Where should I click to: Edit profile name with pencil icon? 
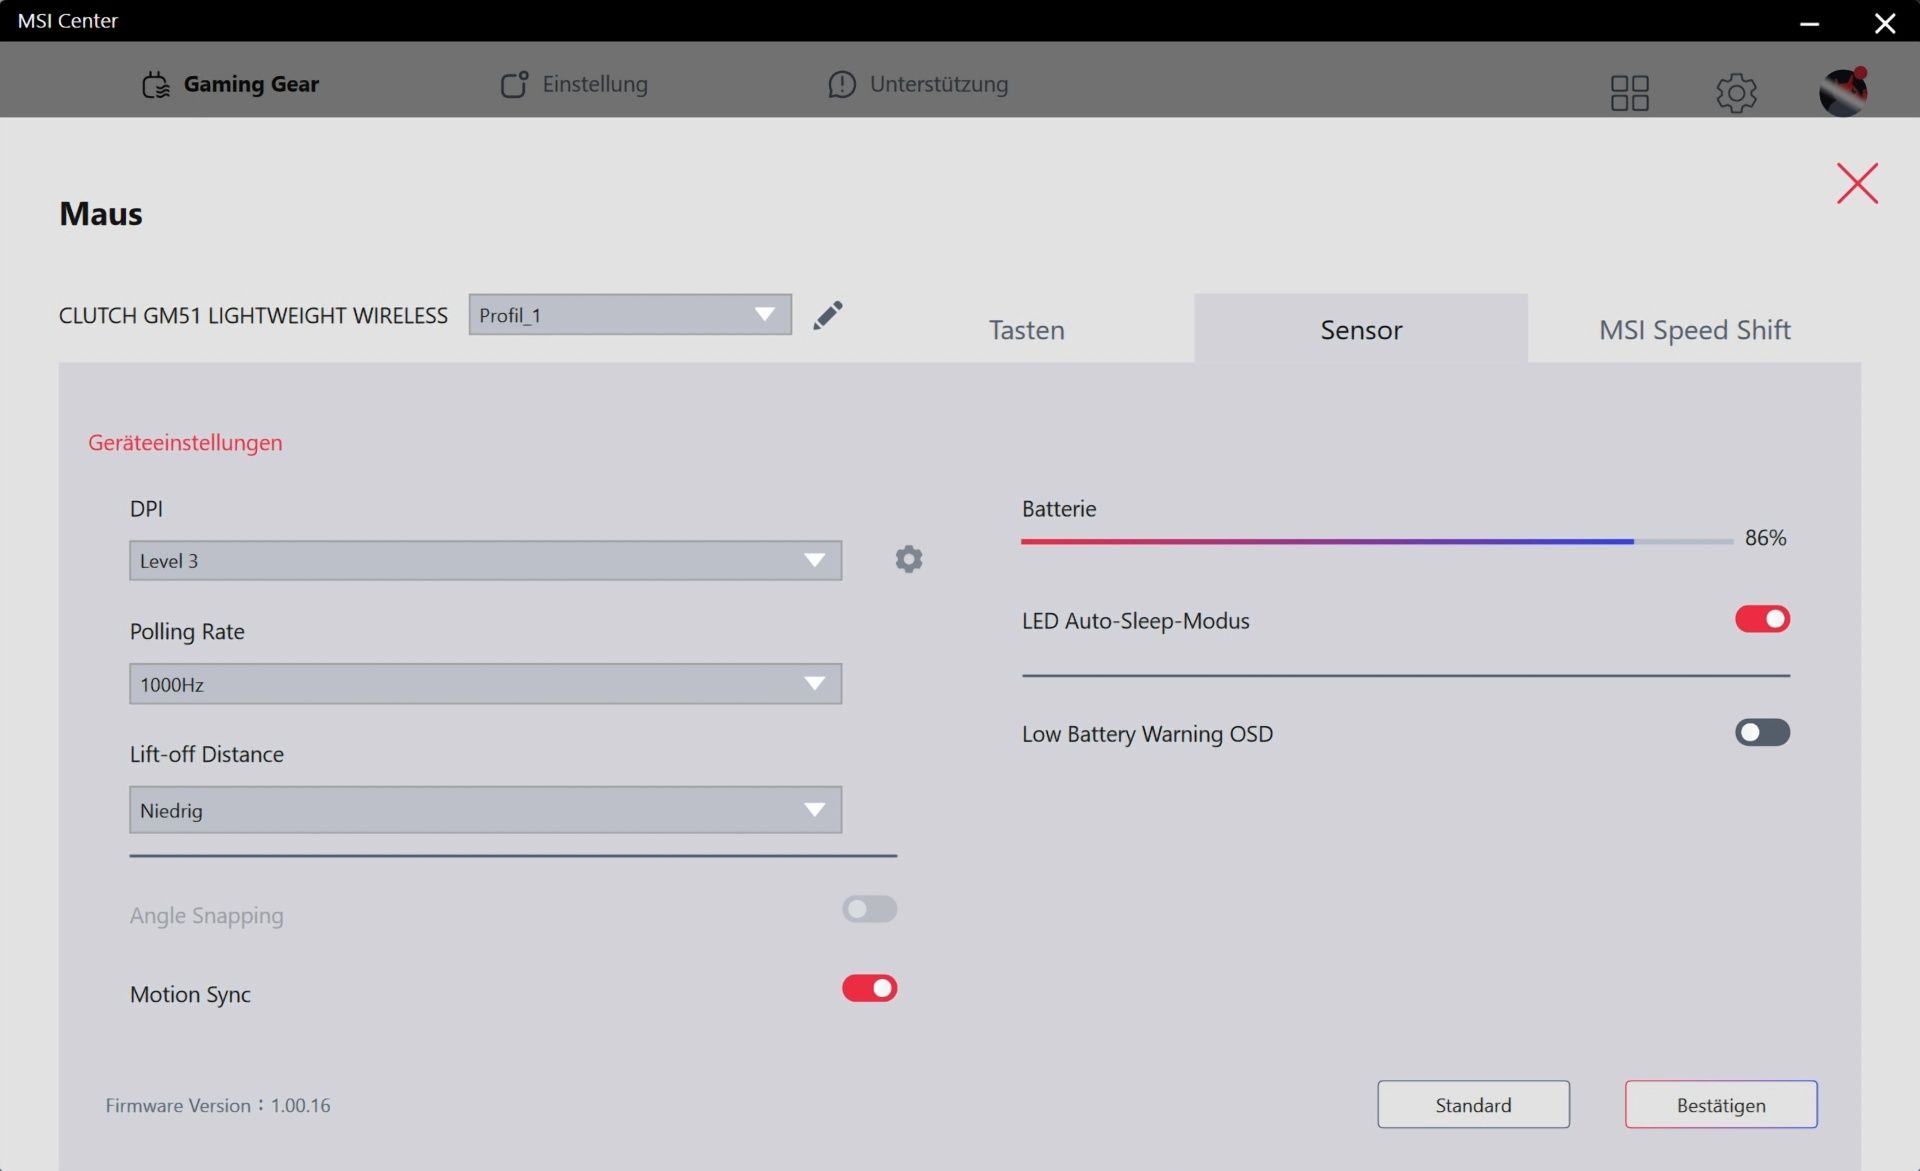(828, 315)
